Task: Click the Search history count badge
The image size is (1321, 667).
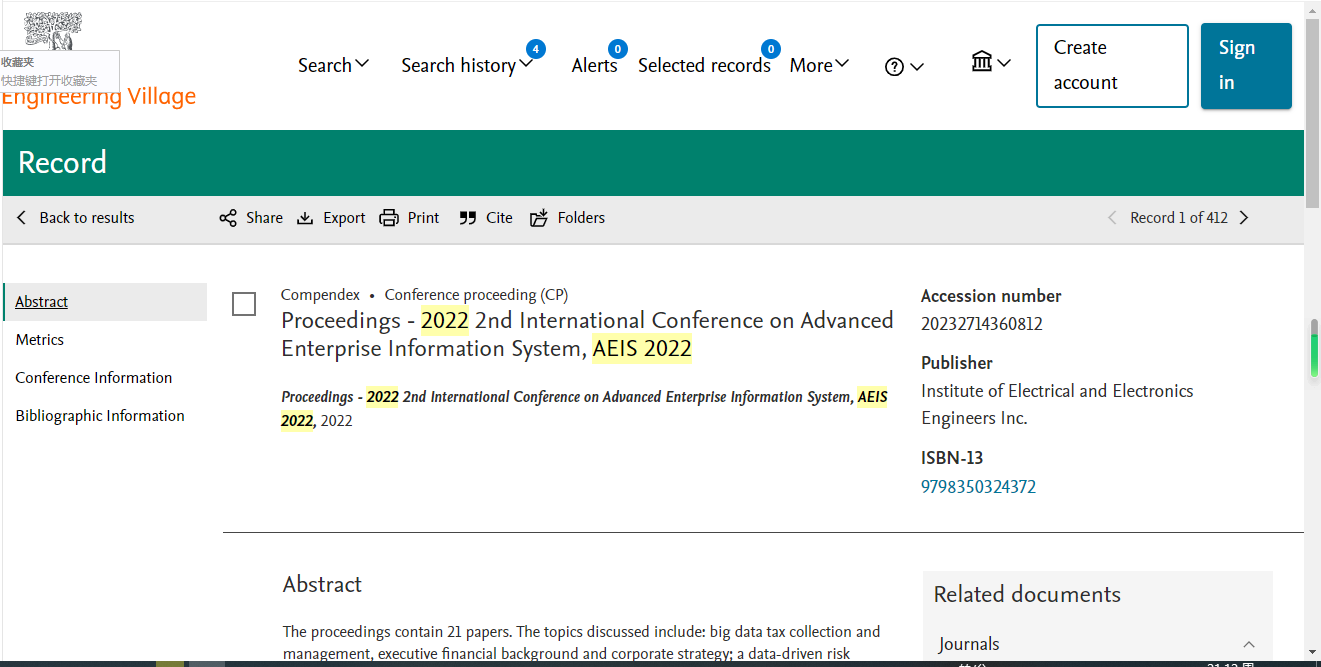Action: tap(536, 49)
